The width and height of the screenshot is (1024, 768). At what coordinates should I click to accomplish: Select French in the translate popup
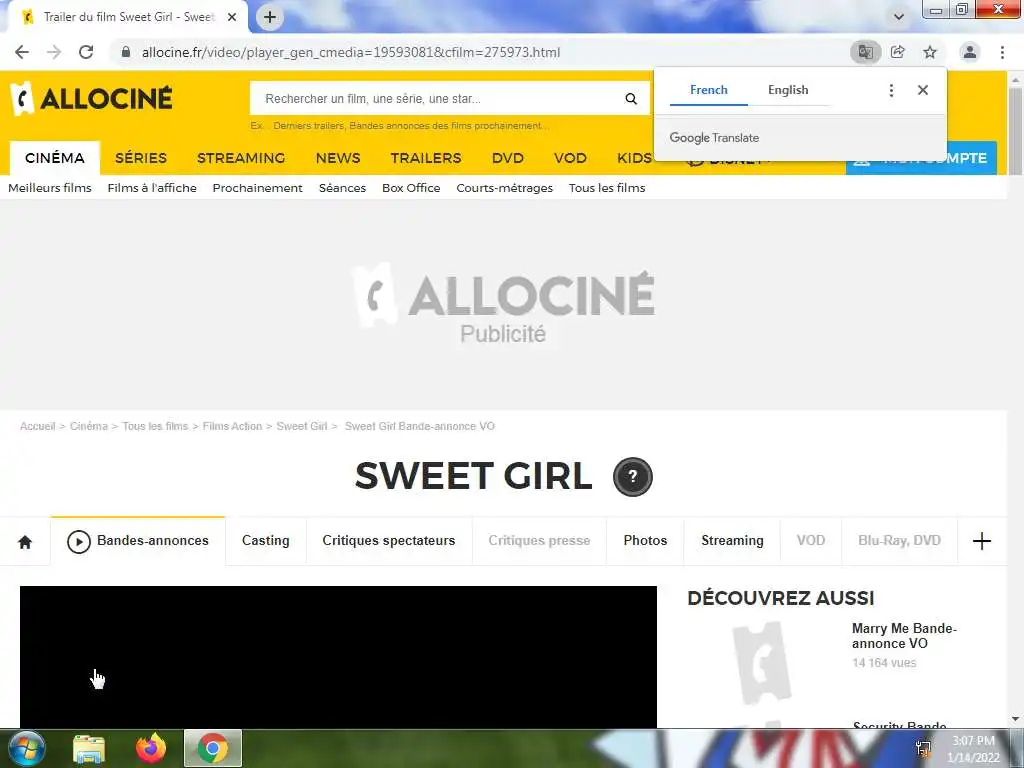click(x=709, y=90)
